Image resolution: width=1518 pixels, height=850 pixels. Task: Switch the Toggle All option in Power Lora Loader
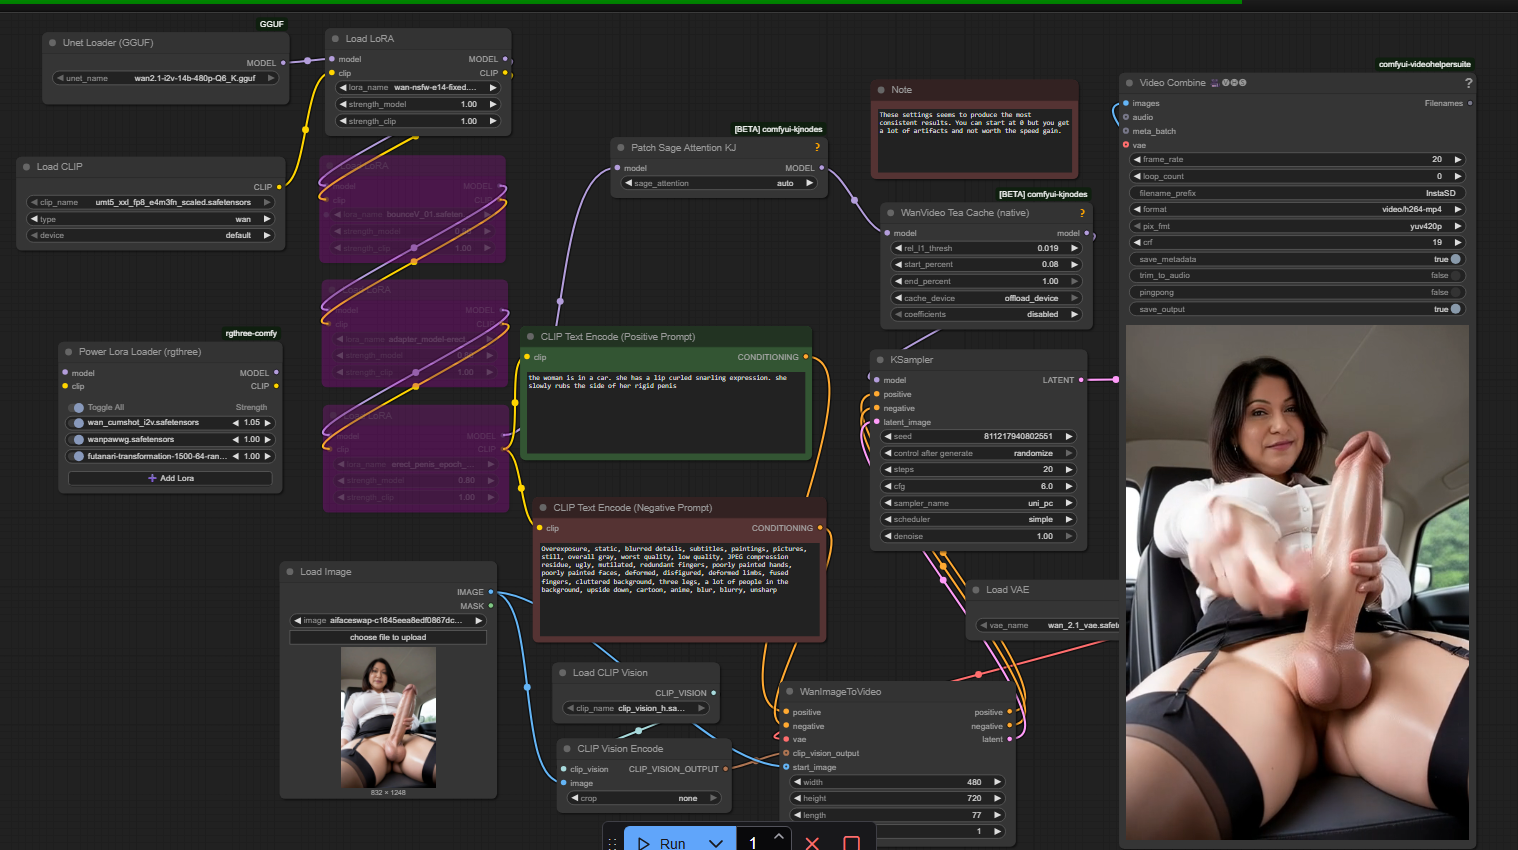78,407
